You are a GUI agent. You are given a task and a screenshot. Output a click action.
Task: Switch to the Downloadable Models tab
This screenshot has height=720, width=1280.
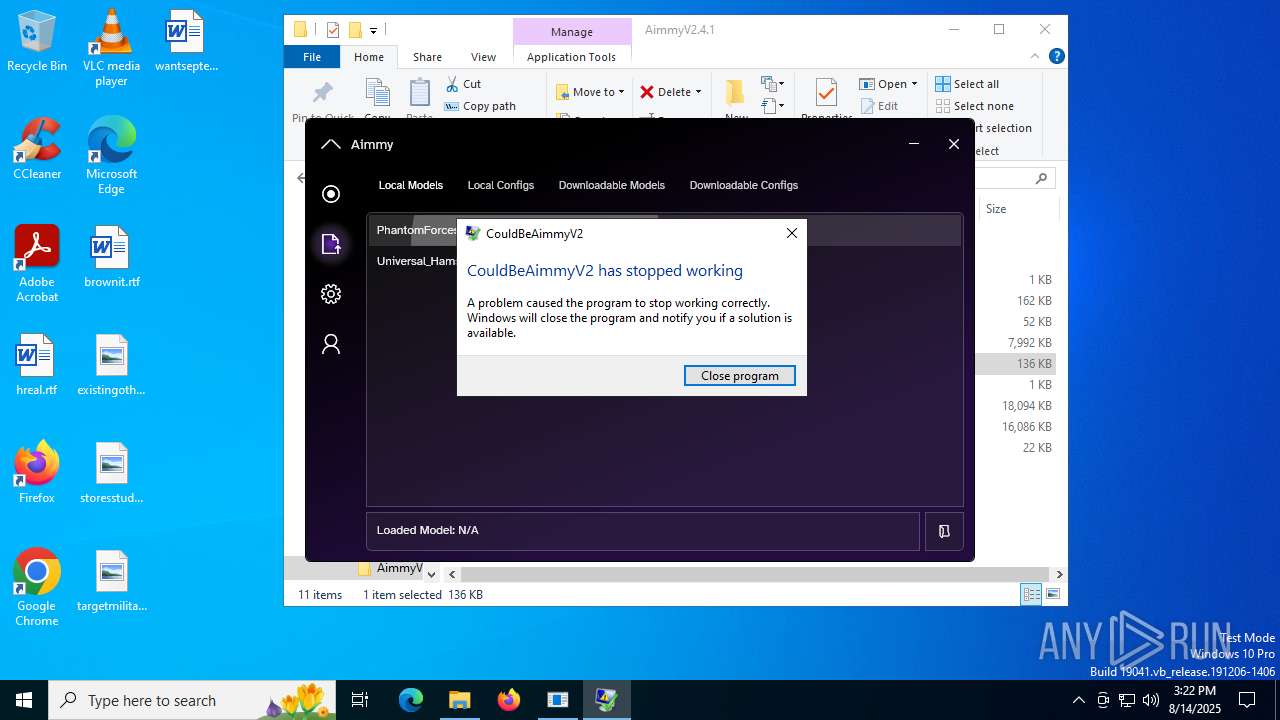coord(612,185)
